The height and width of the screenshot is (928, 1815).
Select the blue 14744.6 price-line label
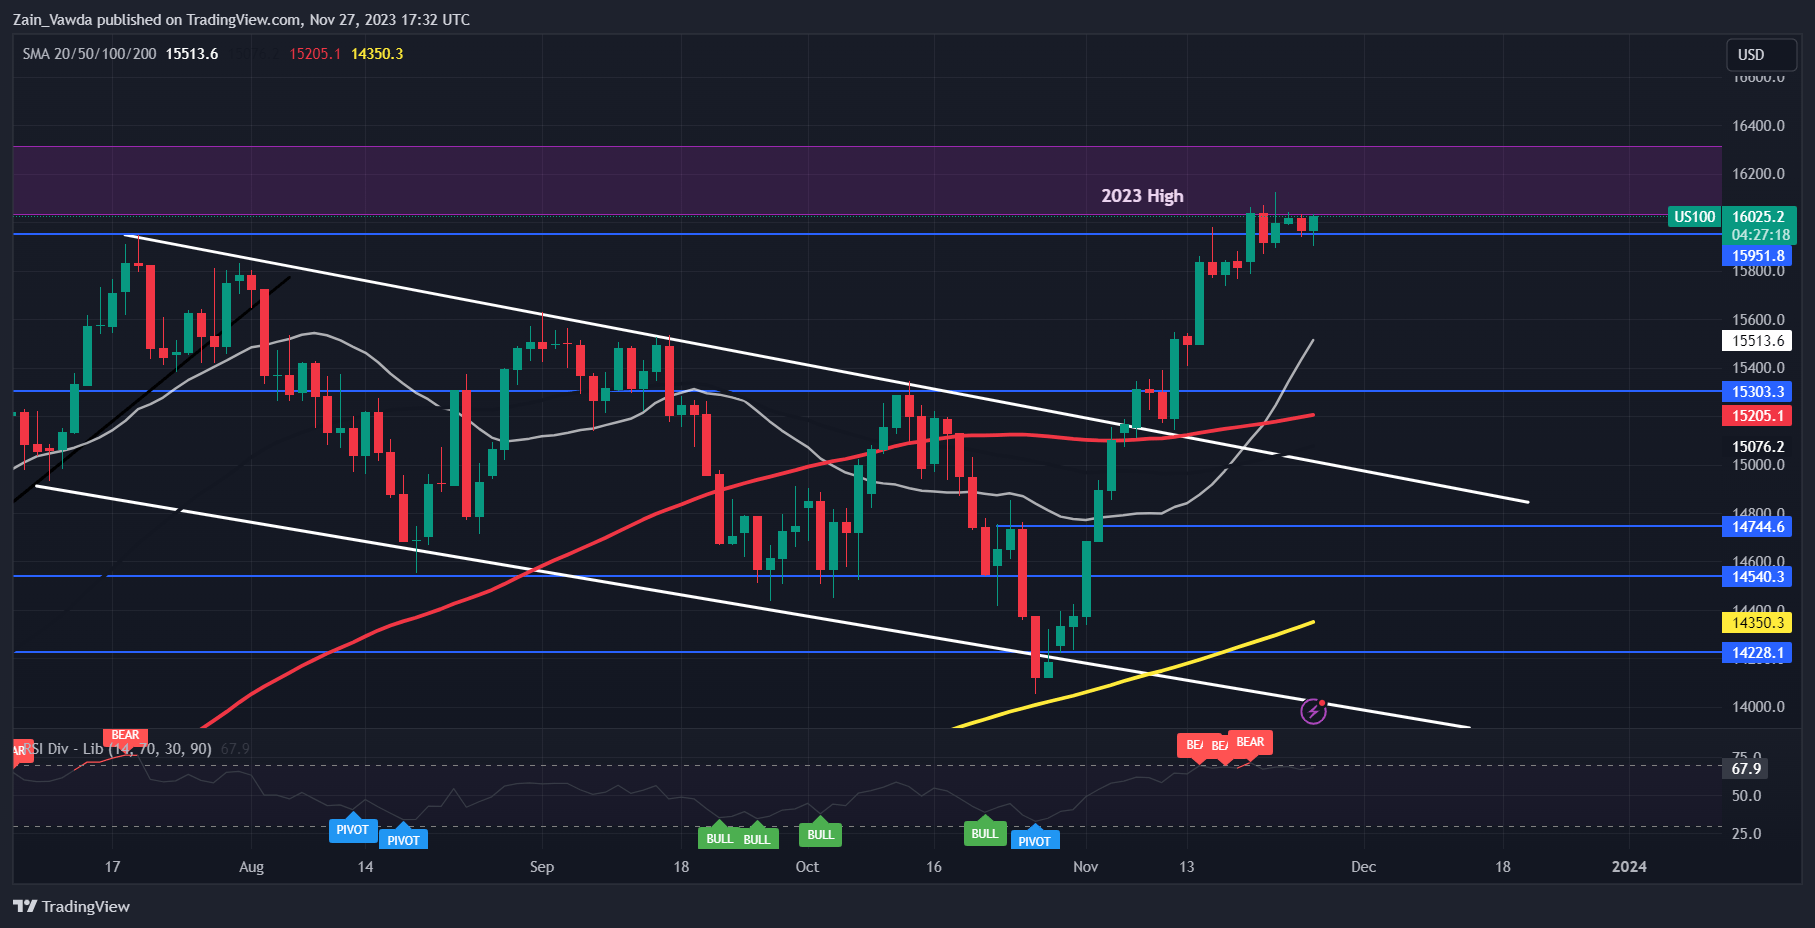(x=1757, y=527)
